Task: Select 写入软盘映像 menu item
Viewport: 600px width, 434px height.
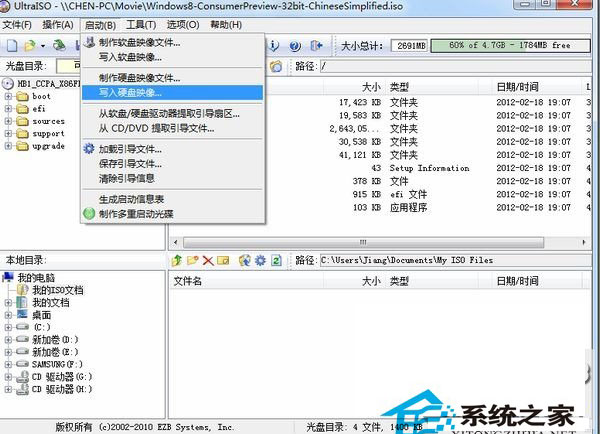Action: pyautogui.click(x=173, y=57)
